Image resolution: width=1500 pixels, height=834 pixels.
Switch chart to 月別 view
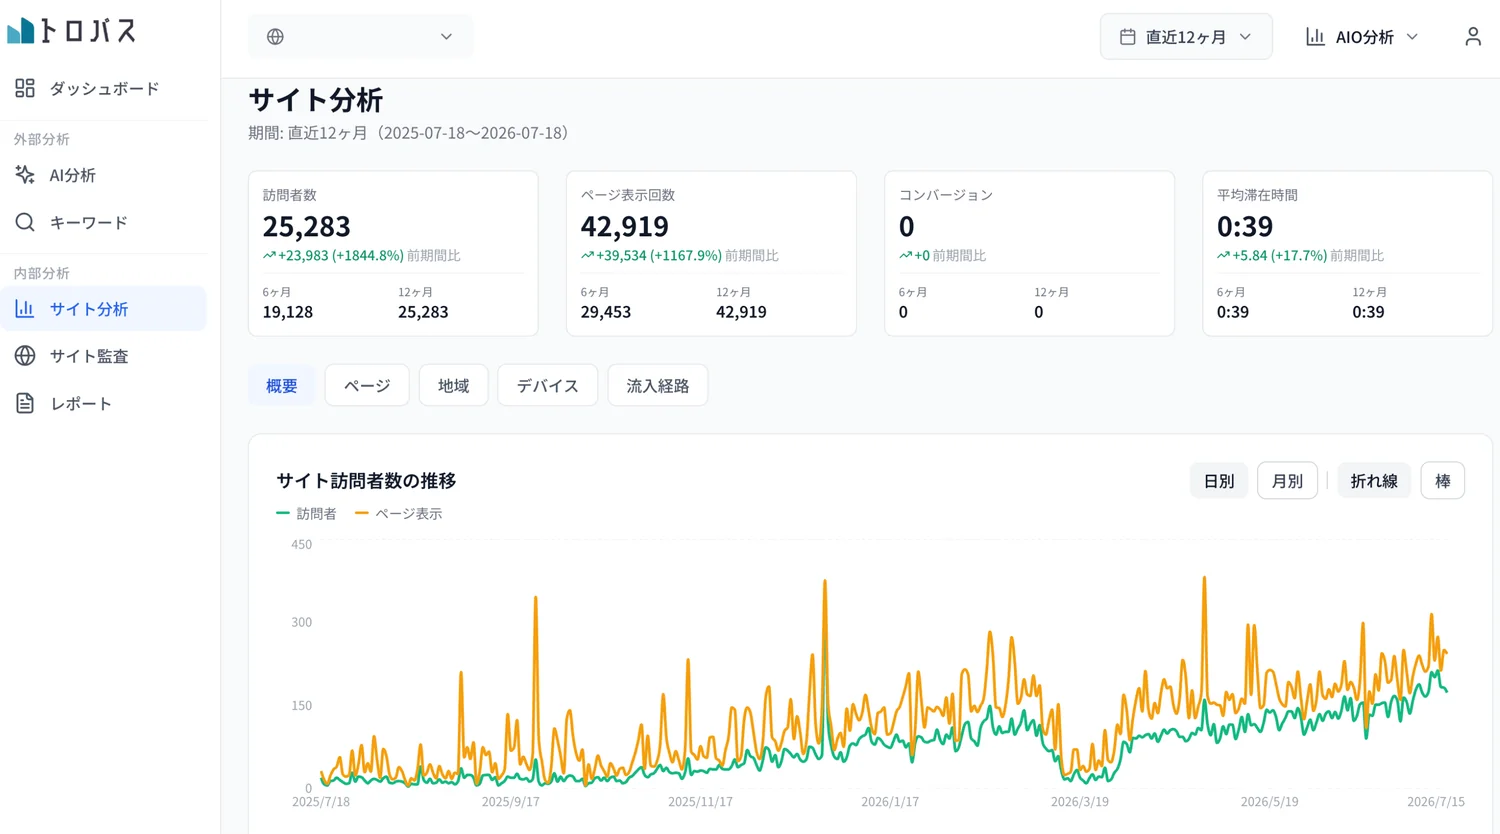(1287, 481)
